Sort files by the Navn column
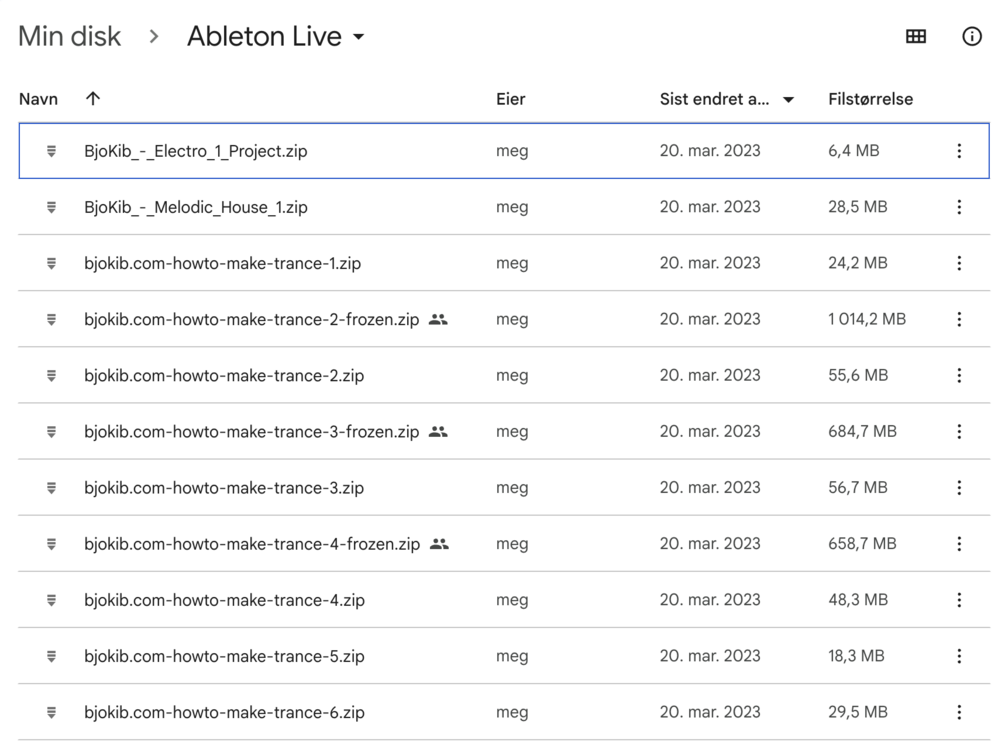The width and height of the screenshot is (1005, 752). tap(38, 99)
